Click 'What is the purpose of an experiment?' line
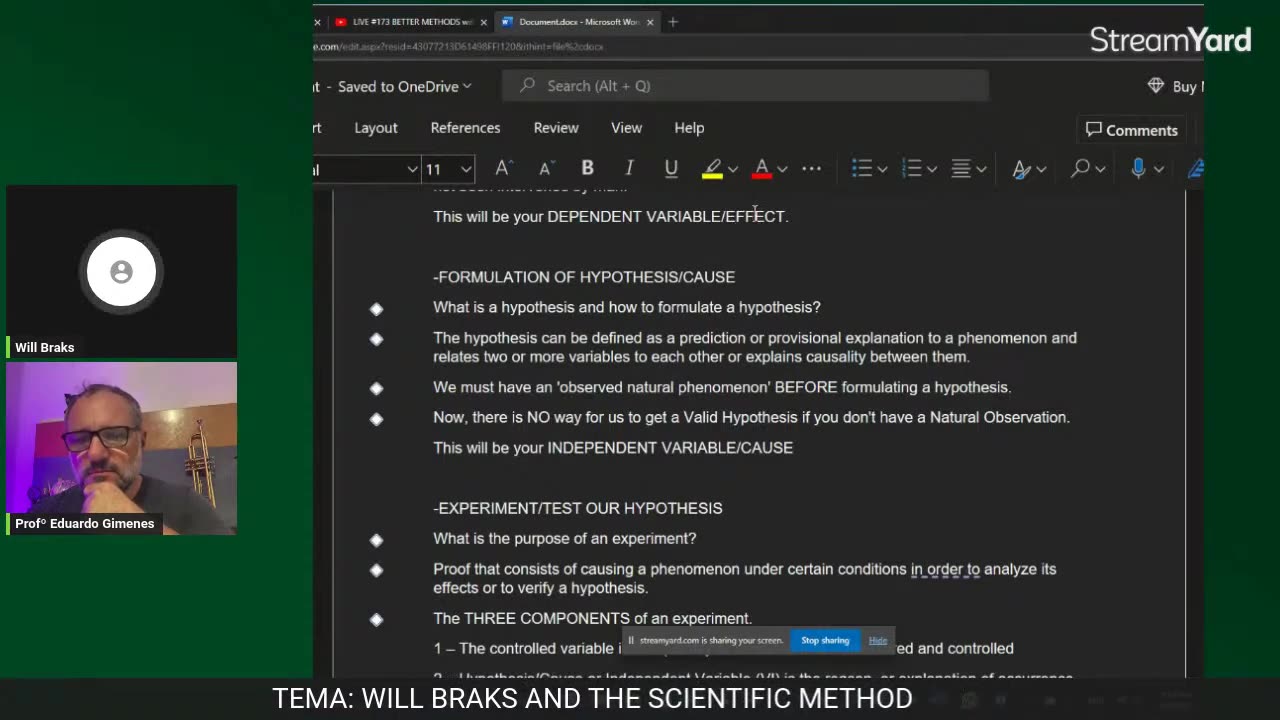Viewport: 1280px width, 720px height. [x=565, y=538]
